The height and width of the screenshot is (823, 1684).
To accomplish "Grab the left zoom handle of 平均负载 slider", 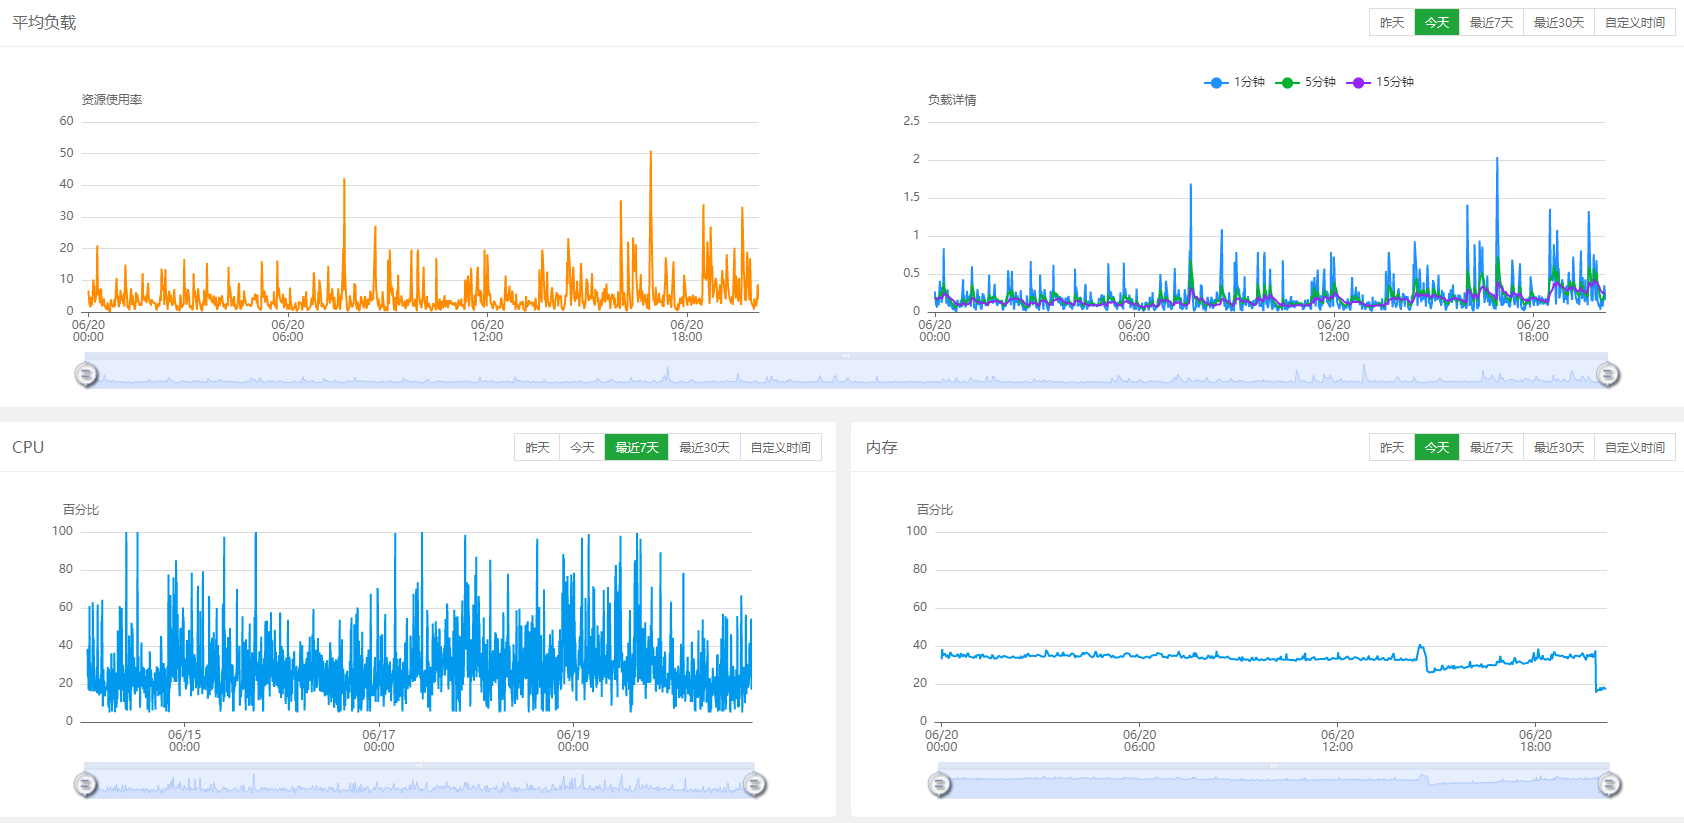I will tap(86, 374).
